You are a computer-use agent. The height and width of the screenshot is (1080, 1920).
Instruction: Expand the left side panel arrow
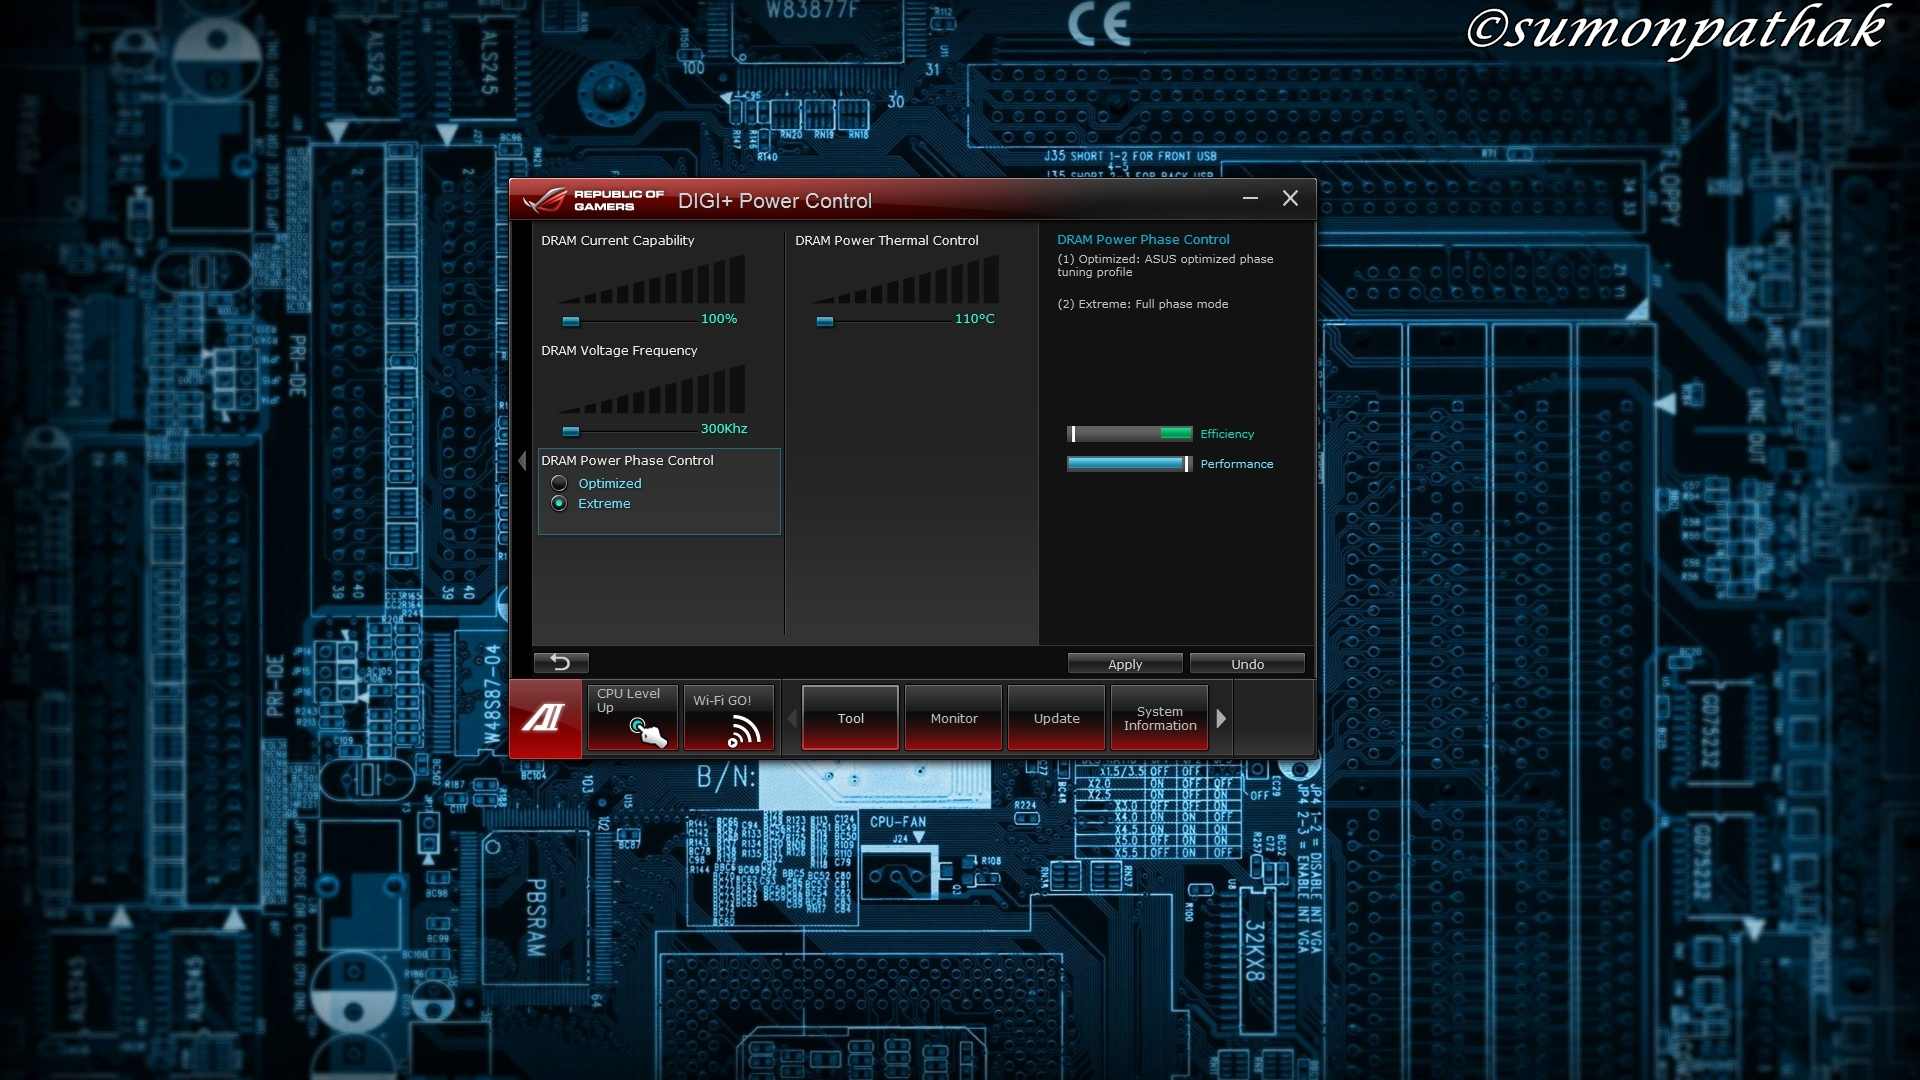pos(522,460)
